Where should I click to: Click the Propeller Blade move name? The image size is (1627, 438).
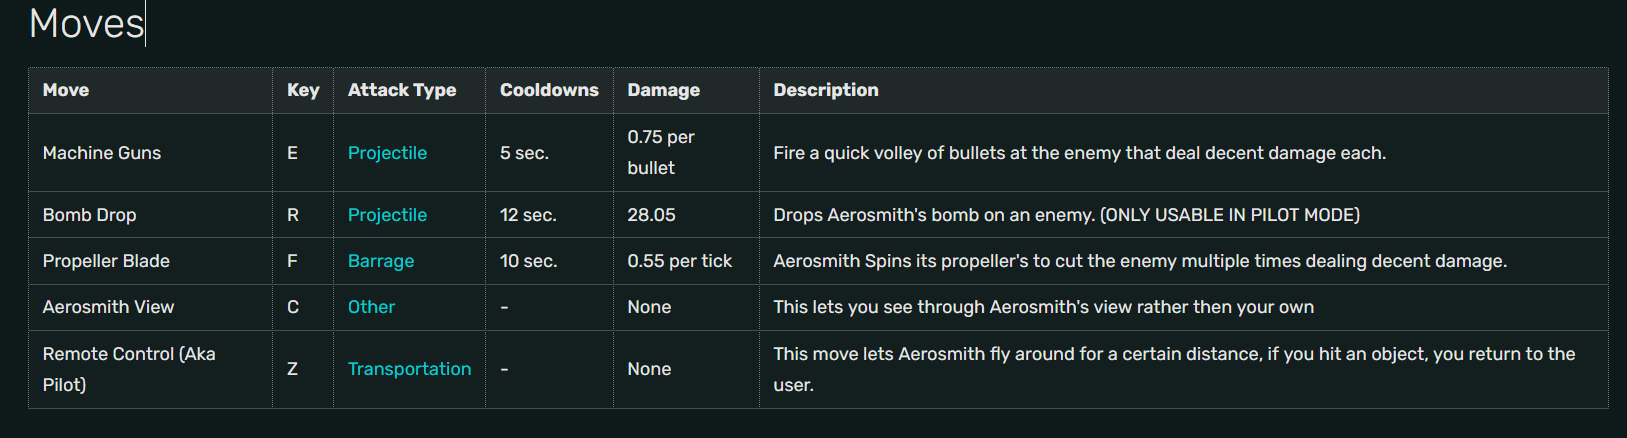(106, 261)
